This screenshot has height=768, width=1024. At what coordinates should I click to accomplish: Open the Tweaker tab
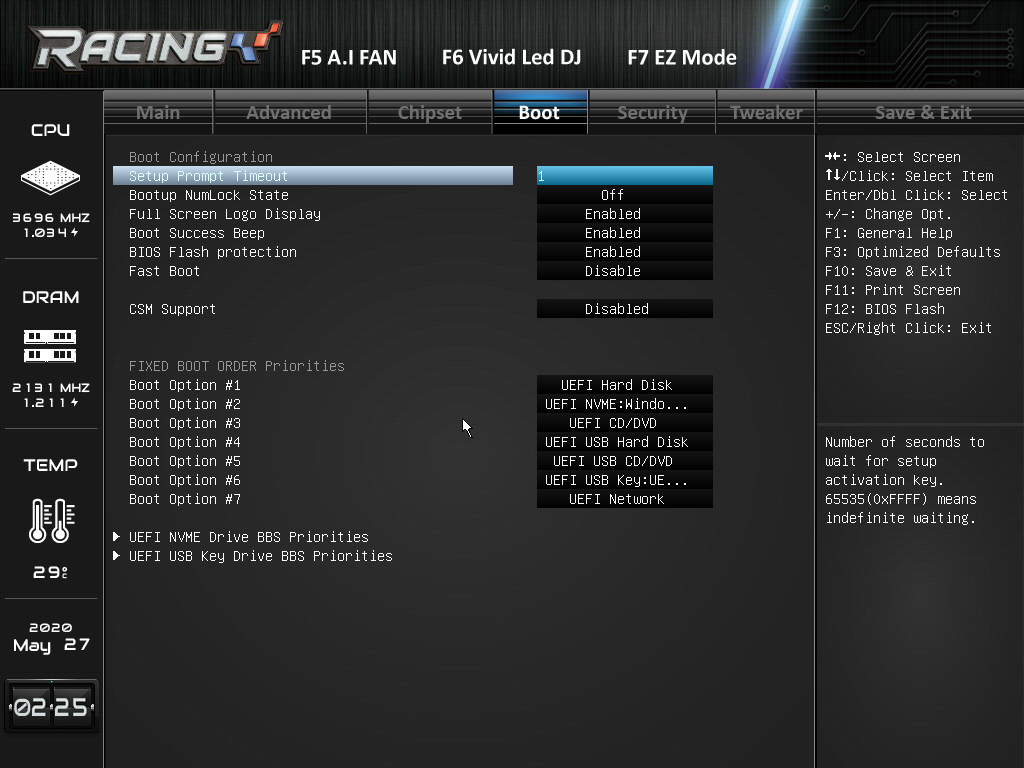766,112
